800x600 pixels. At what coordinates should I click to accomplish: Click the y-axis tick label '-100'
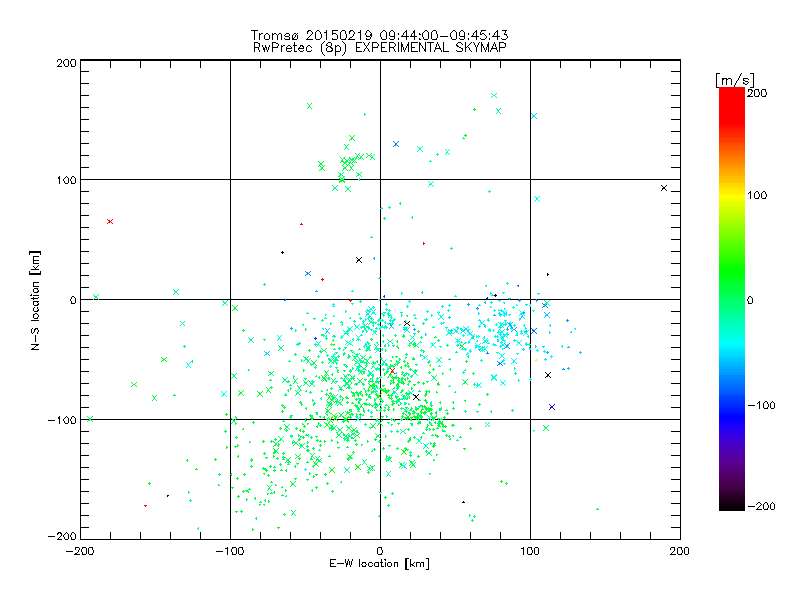point(62,420)
